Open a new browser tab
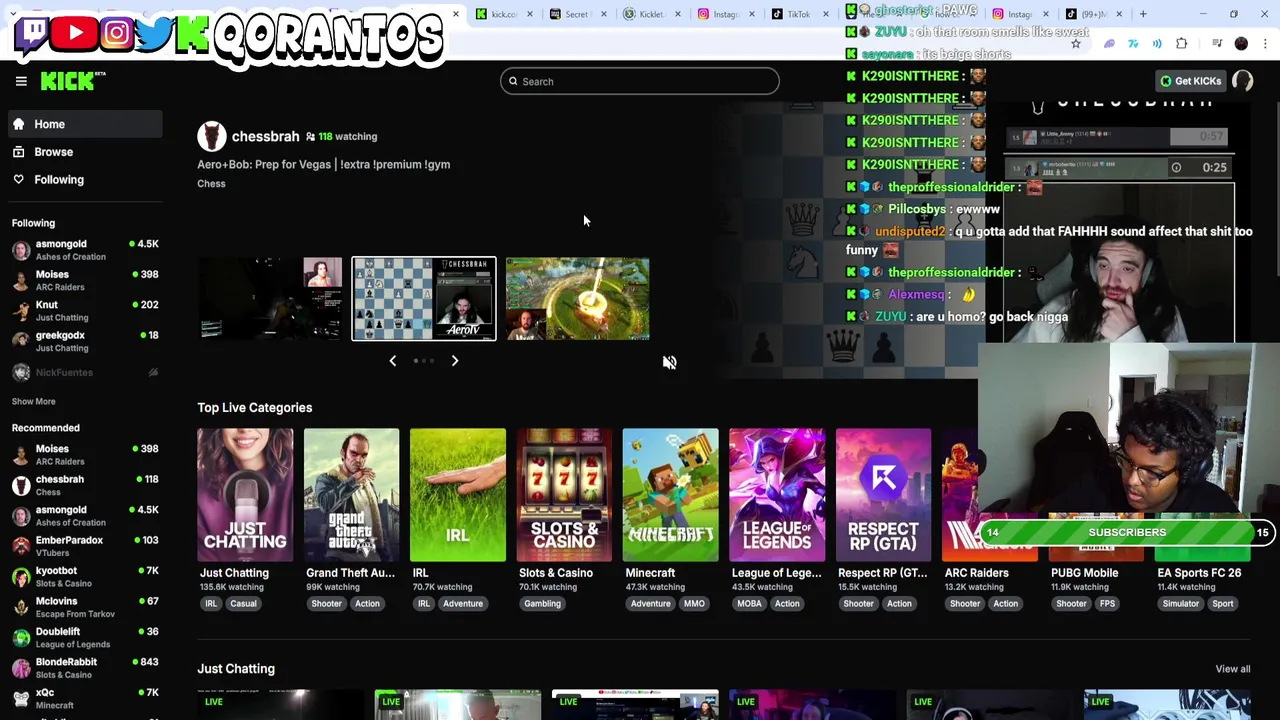Image resolution: width=1280 pixels, height=720 pixels. (1144, 14)
